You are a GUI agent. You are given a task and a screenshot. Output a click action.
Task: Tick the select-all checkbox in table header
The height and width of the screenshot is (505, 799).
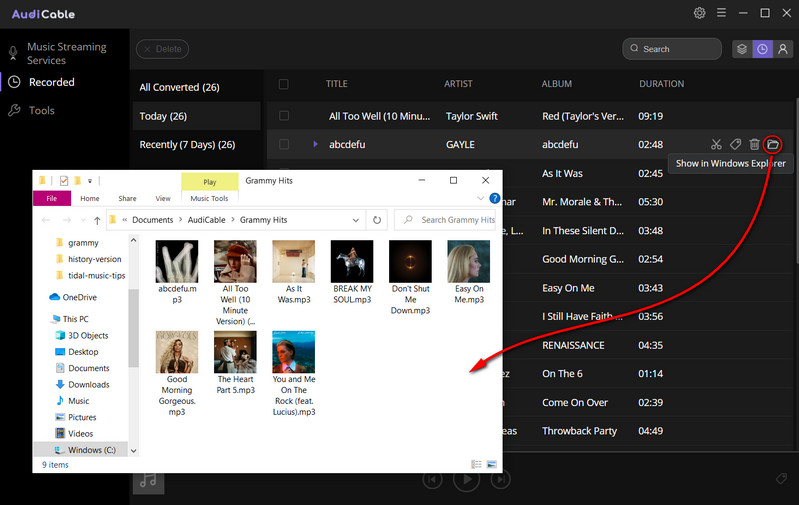coord(284,84)
